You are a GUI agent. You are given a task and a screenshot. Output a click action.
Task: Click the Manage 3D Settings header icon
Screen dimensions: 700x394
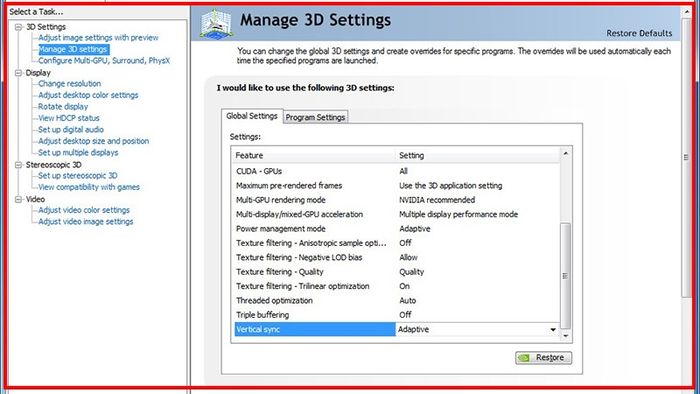coord(216,24)
